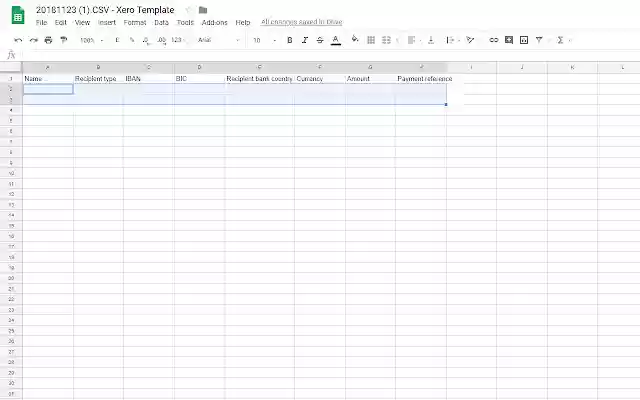Select column K header

coord(572,67)
